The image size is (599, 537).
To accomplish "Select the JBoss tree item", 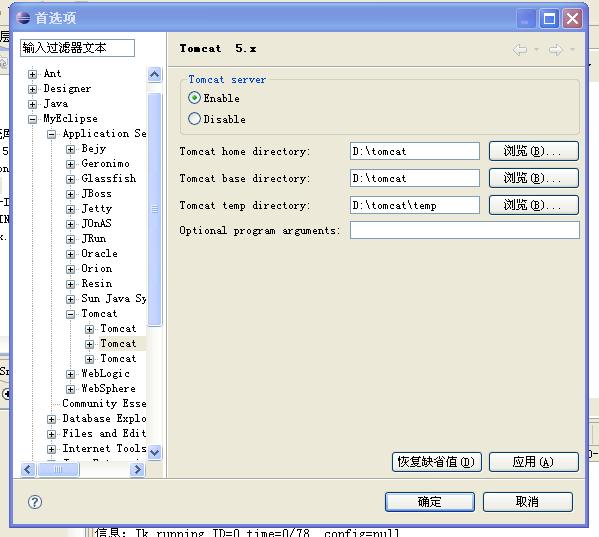I will [x=96, y=194].
